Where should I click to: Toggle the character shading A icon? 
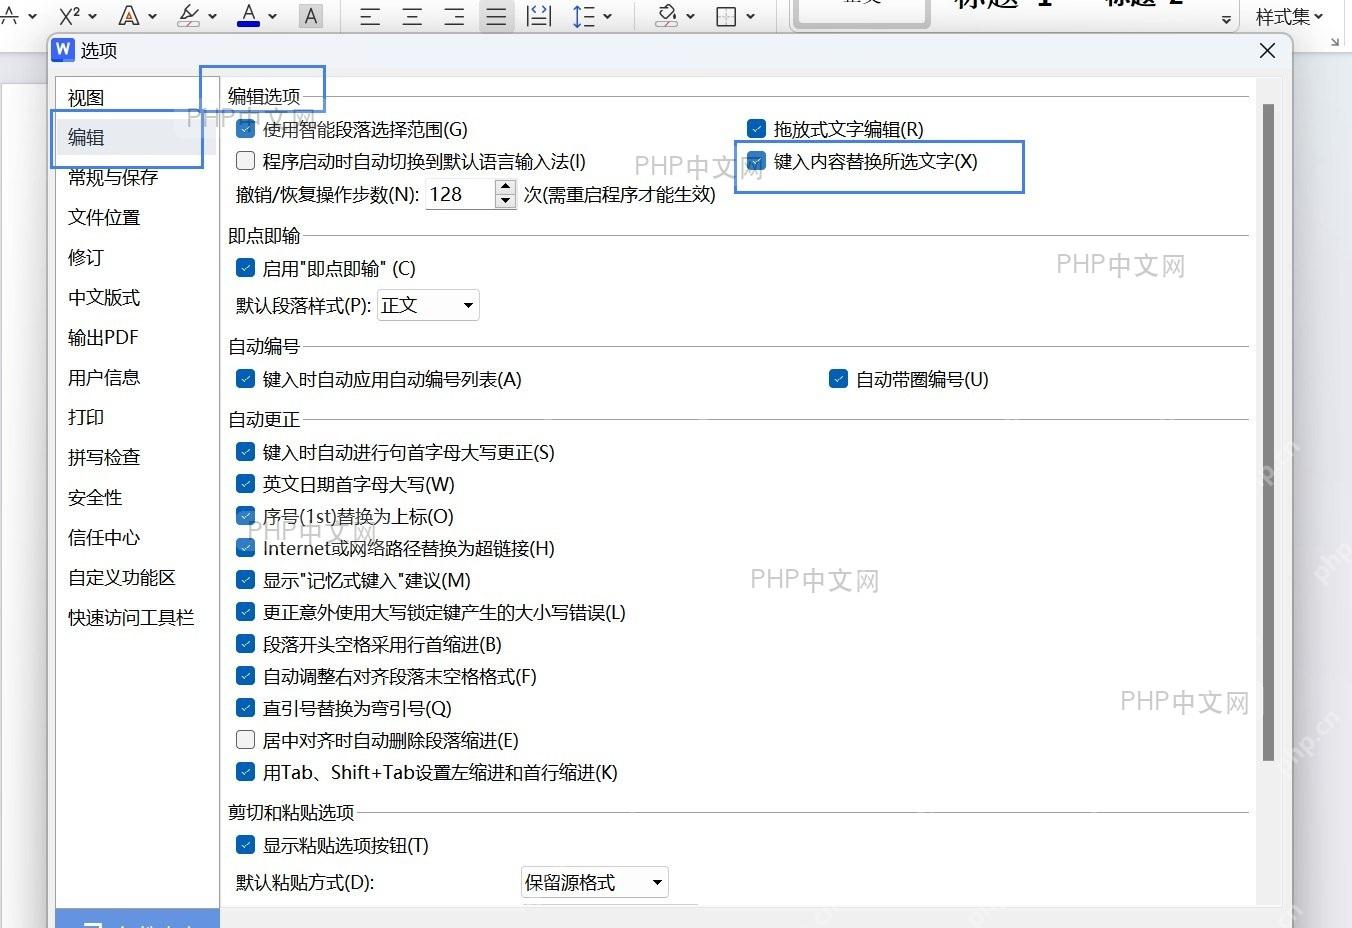click(x=311, y=15)
